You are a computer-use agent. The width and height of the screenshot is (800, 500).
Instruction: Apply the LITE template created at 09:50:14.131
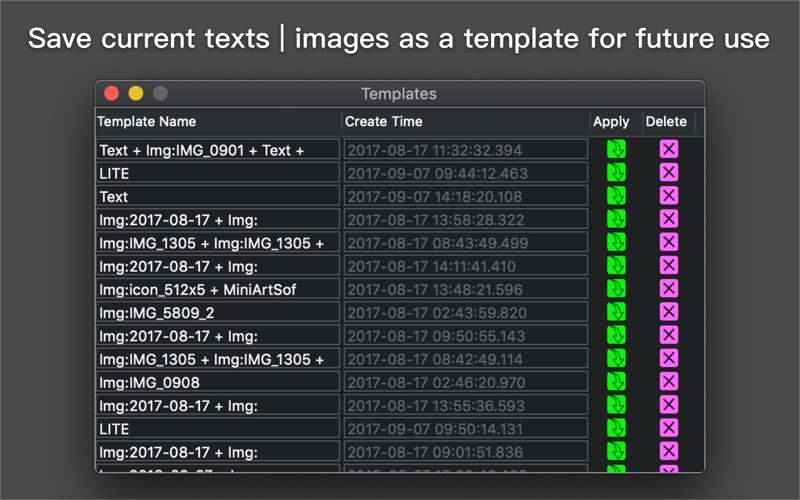pyautogui.click(x=616, y=428)
